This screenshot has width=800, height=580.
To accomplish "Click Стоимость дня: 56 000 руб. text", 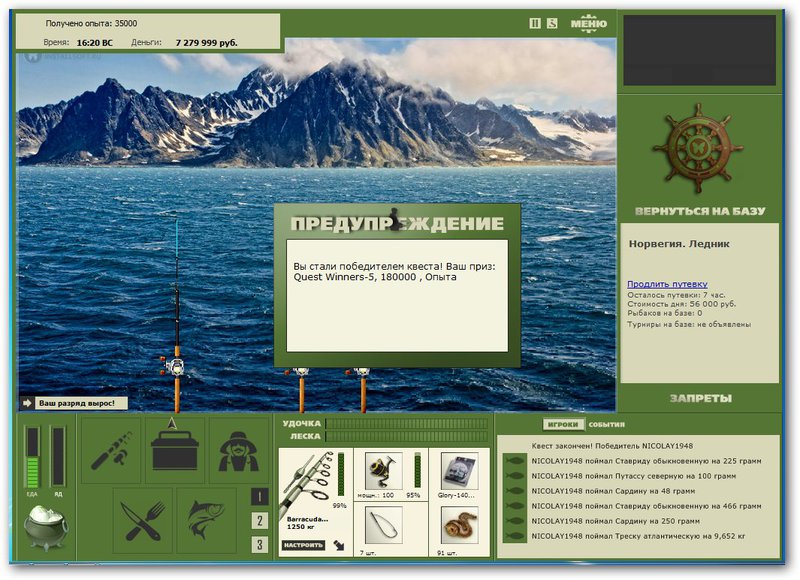I will (x=682, y=304).
